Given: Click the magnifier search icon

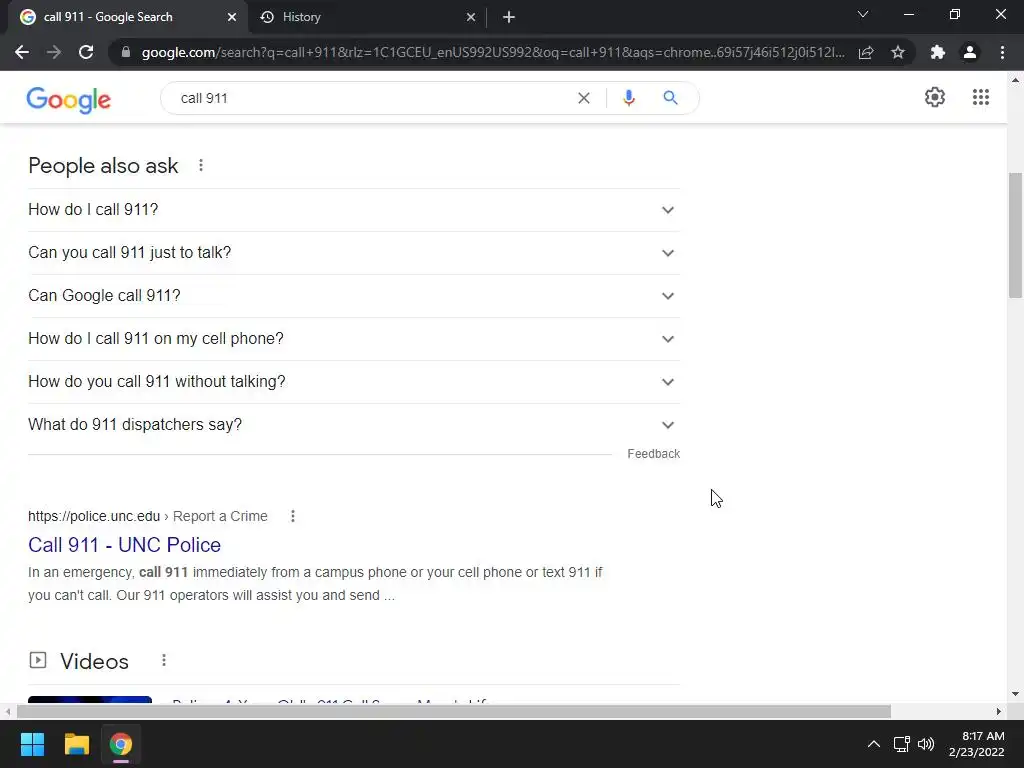Looking at the screenshot, I should point(670,98).
